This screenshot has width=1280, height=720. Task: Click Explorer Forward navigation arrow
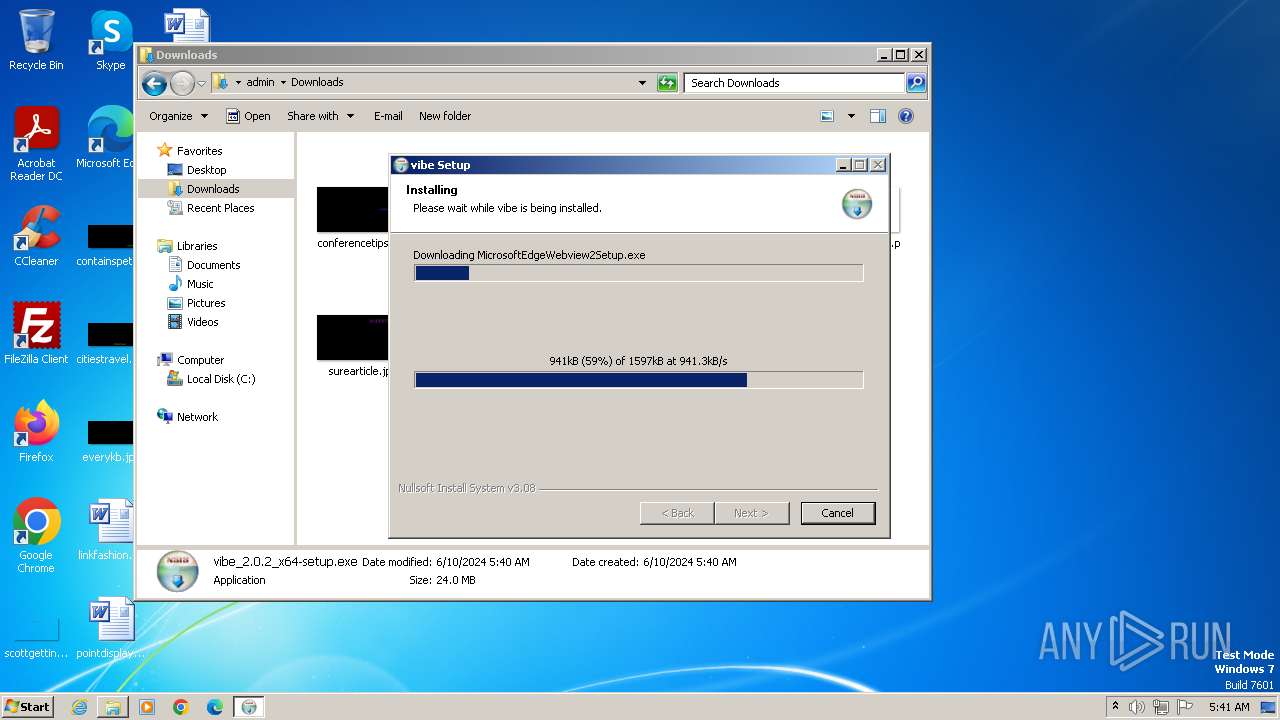tap(182, 83)
